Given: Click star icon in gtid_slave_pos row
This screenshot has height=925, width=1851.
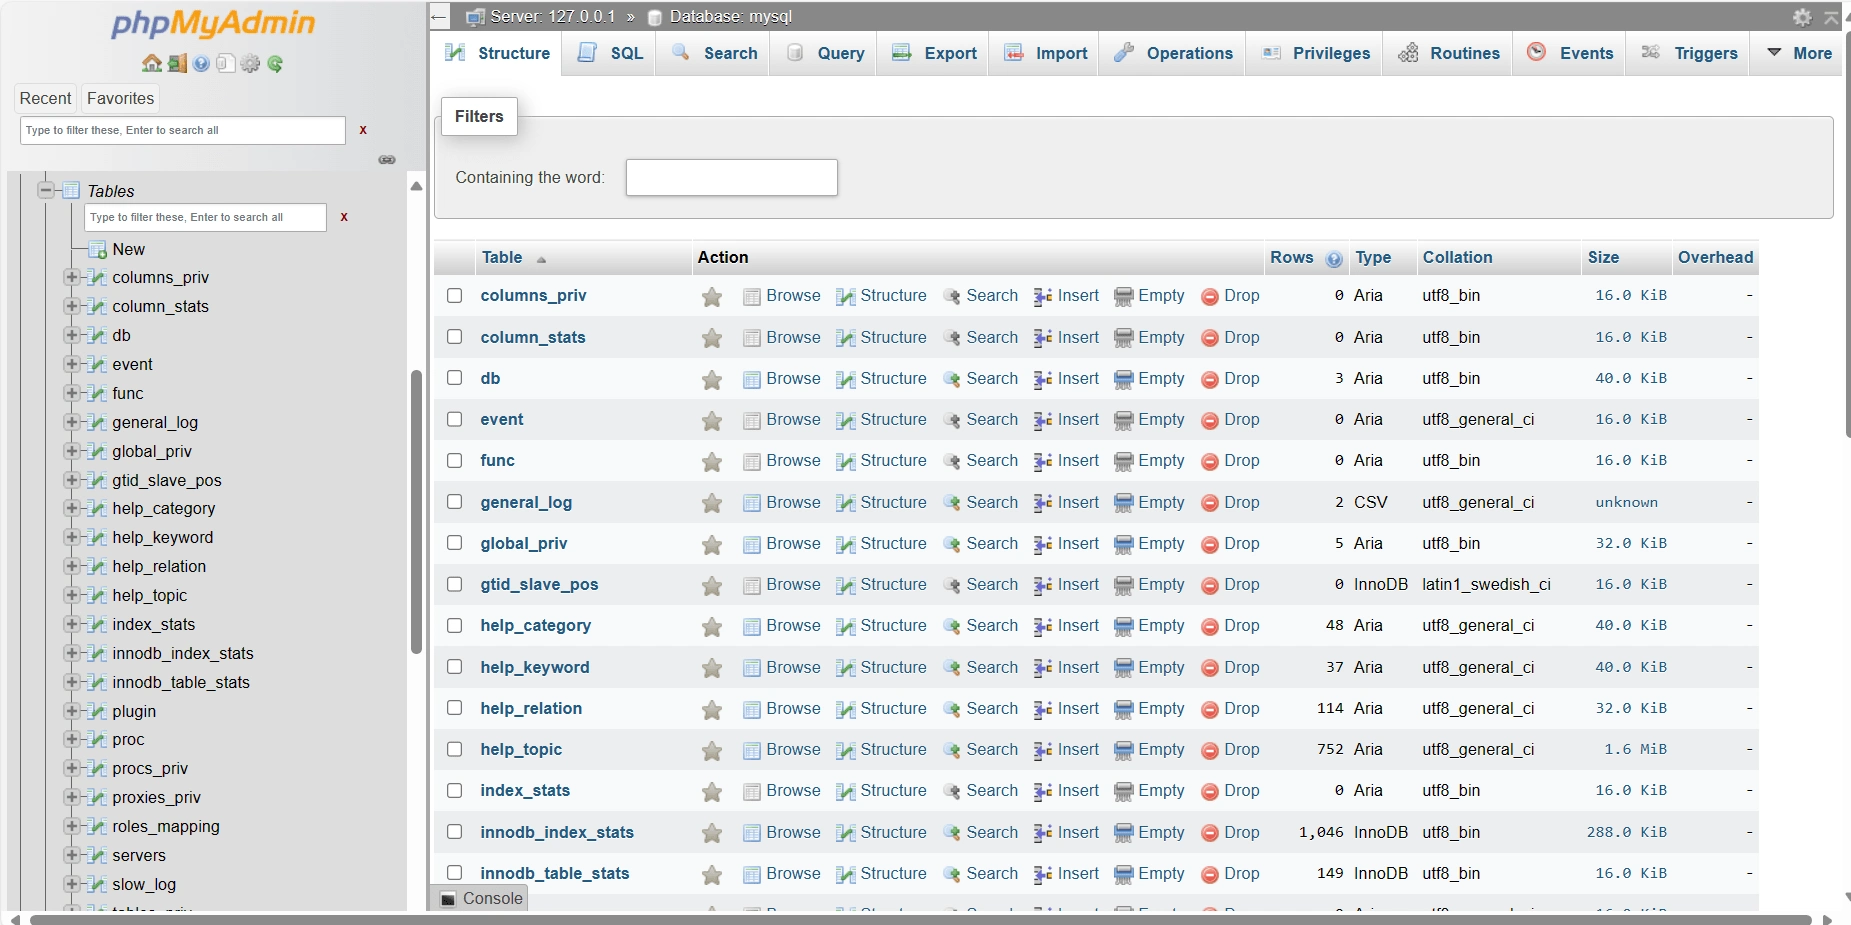Looking at the screenshot, I should pyautogui.click(x=712, y=586).
